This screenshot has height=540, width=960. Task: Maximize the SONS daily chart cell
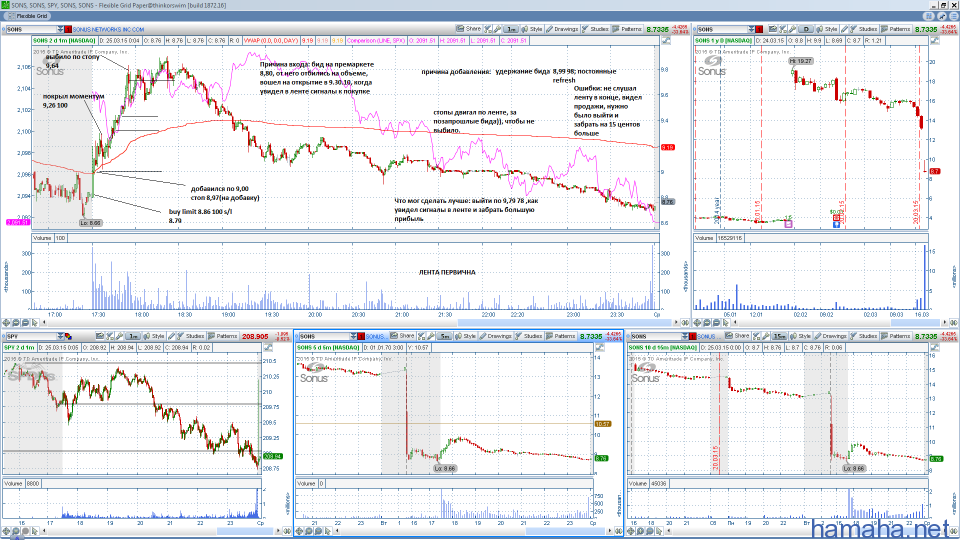point(935,40)
